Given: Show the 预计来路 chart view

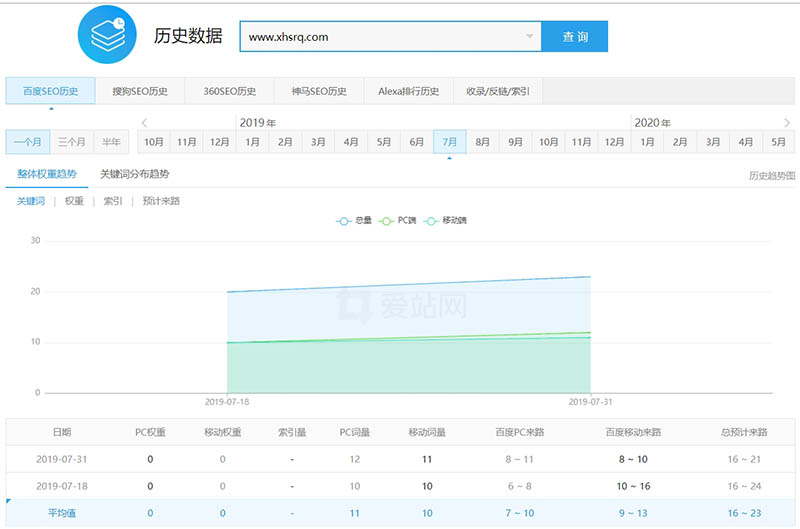Looking at the screenshot, I should coord(161,201).
